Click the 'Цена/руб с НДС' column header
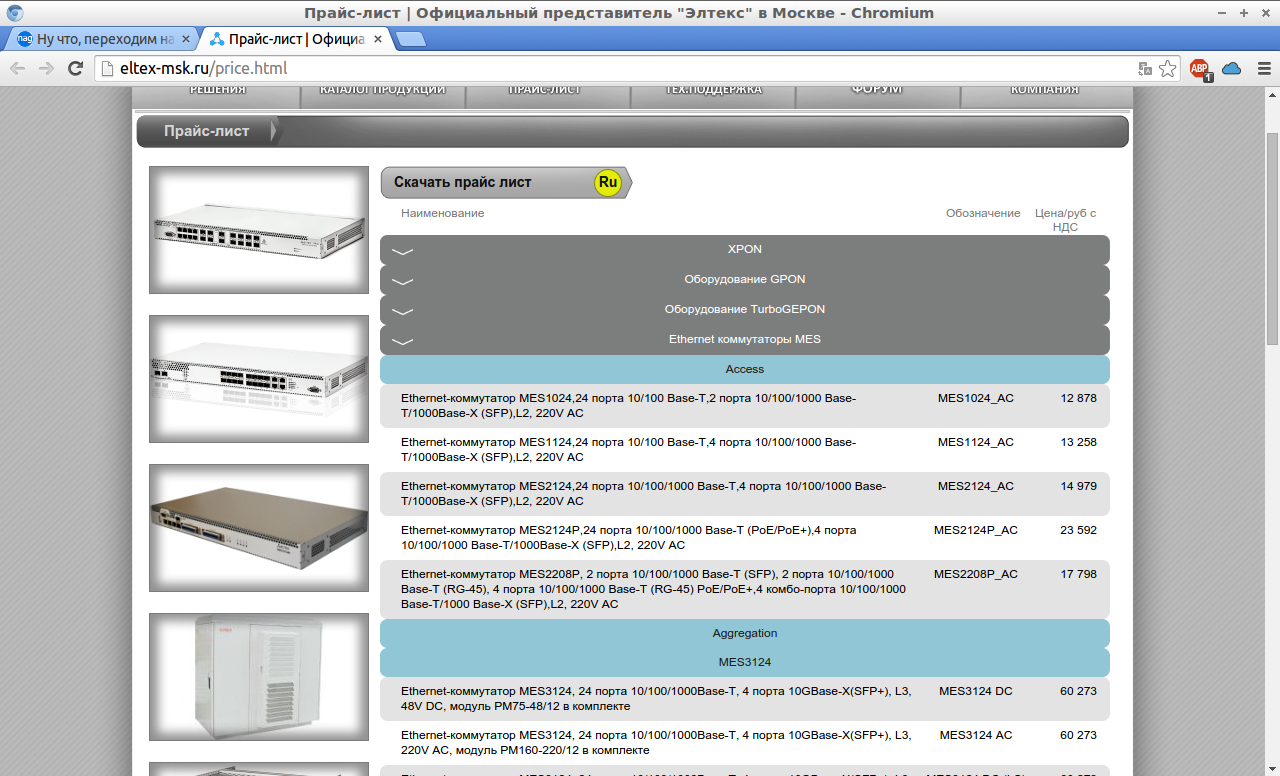Screen dimensions: 1280x776 coord(1065,220)
